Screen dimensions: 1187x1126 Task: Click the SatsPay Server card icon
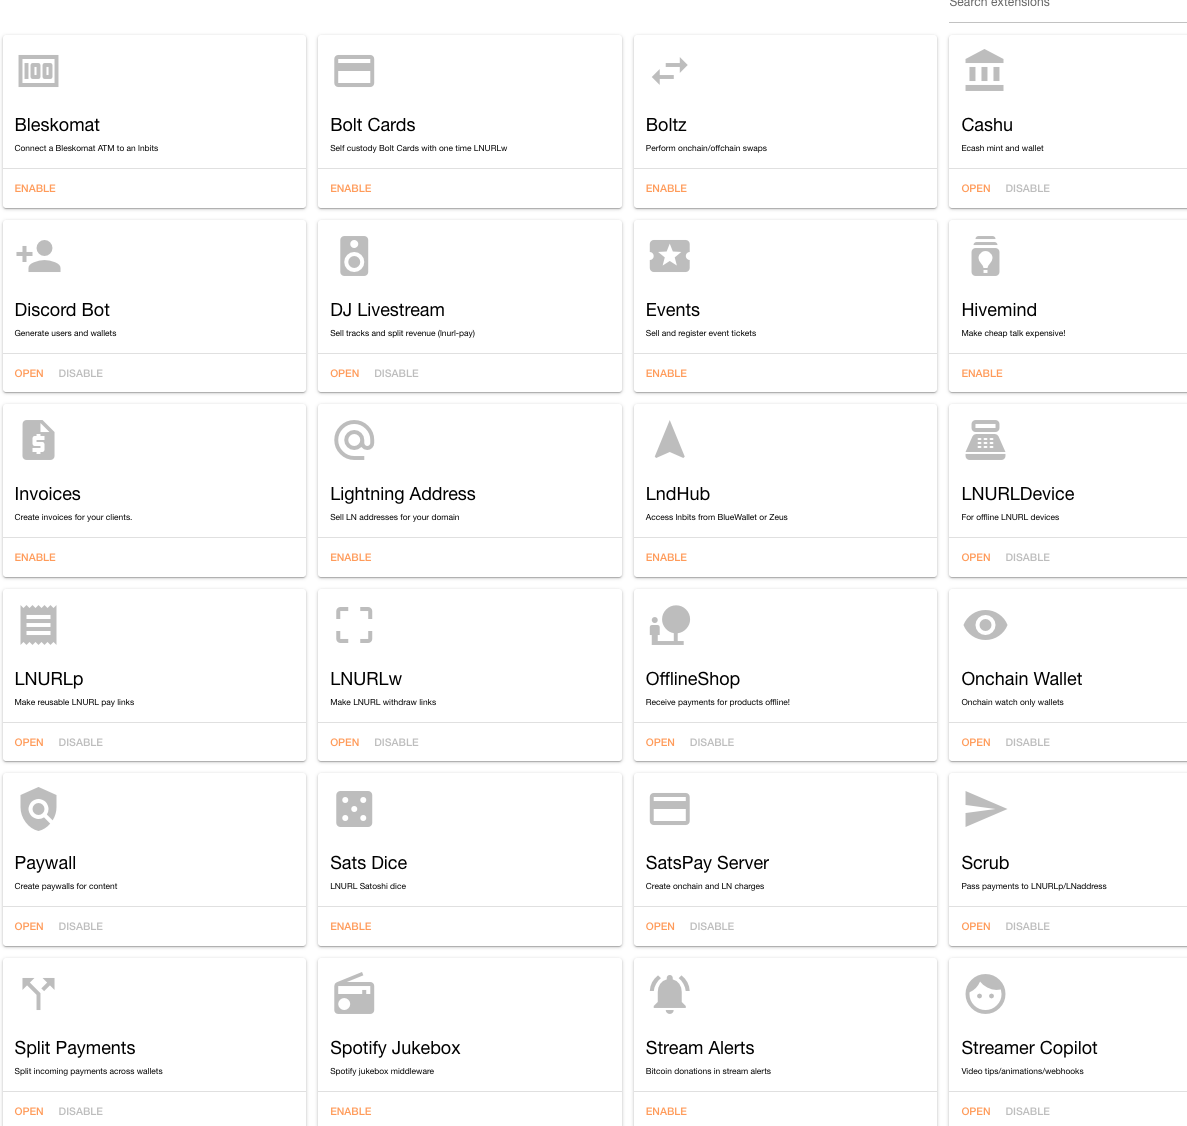(669, 809)
